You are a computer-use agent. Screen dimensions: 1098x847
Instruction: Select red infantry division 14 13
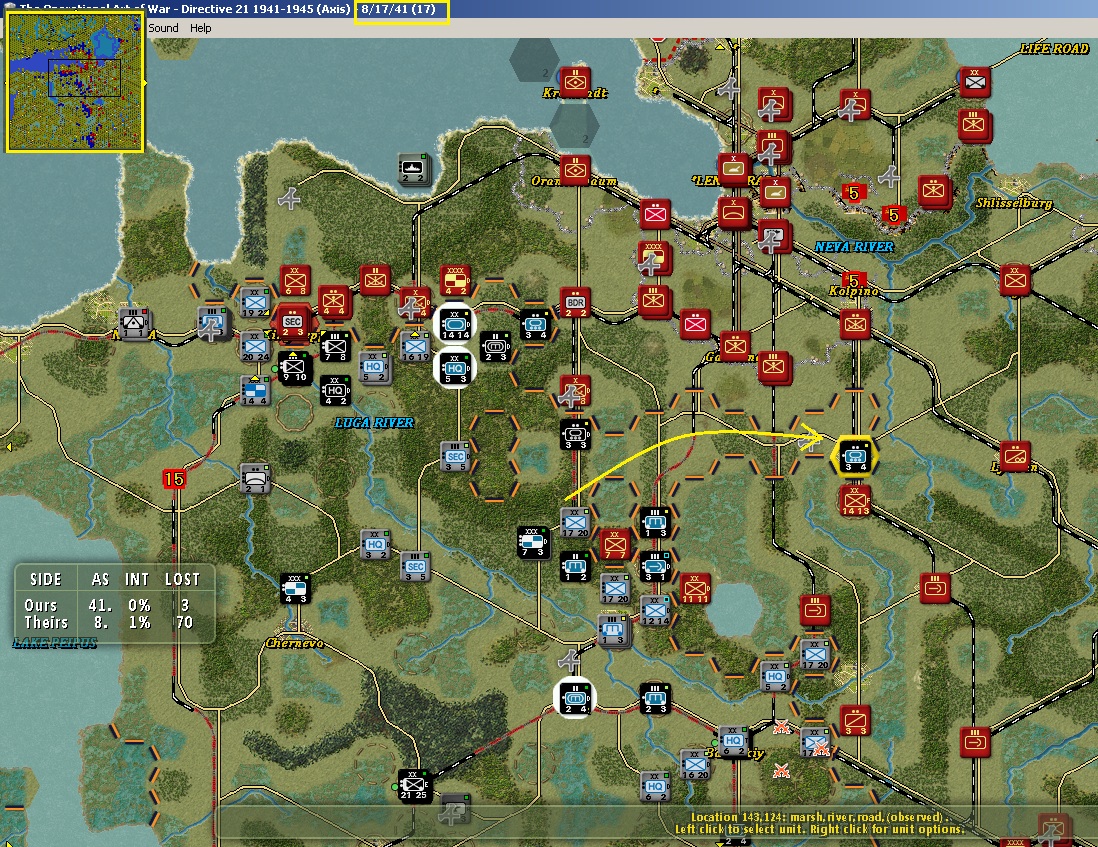[x=854, y=500]
